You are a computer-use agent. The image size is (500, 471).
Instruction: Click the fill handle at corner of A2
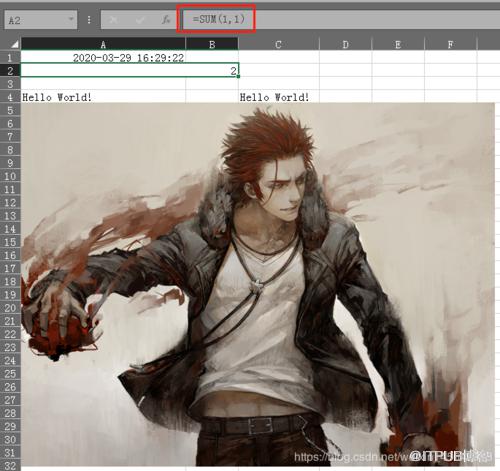point(239,77)
